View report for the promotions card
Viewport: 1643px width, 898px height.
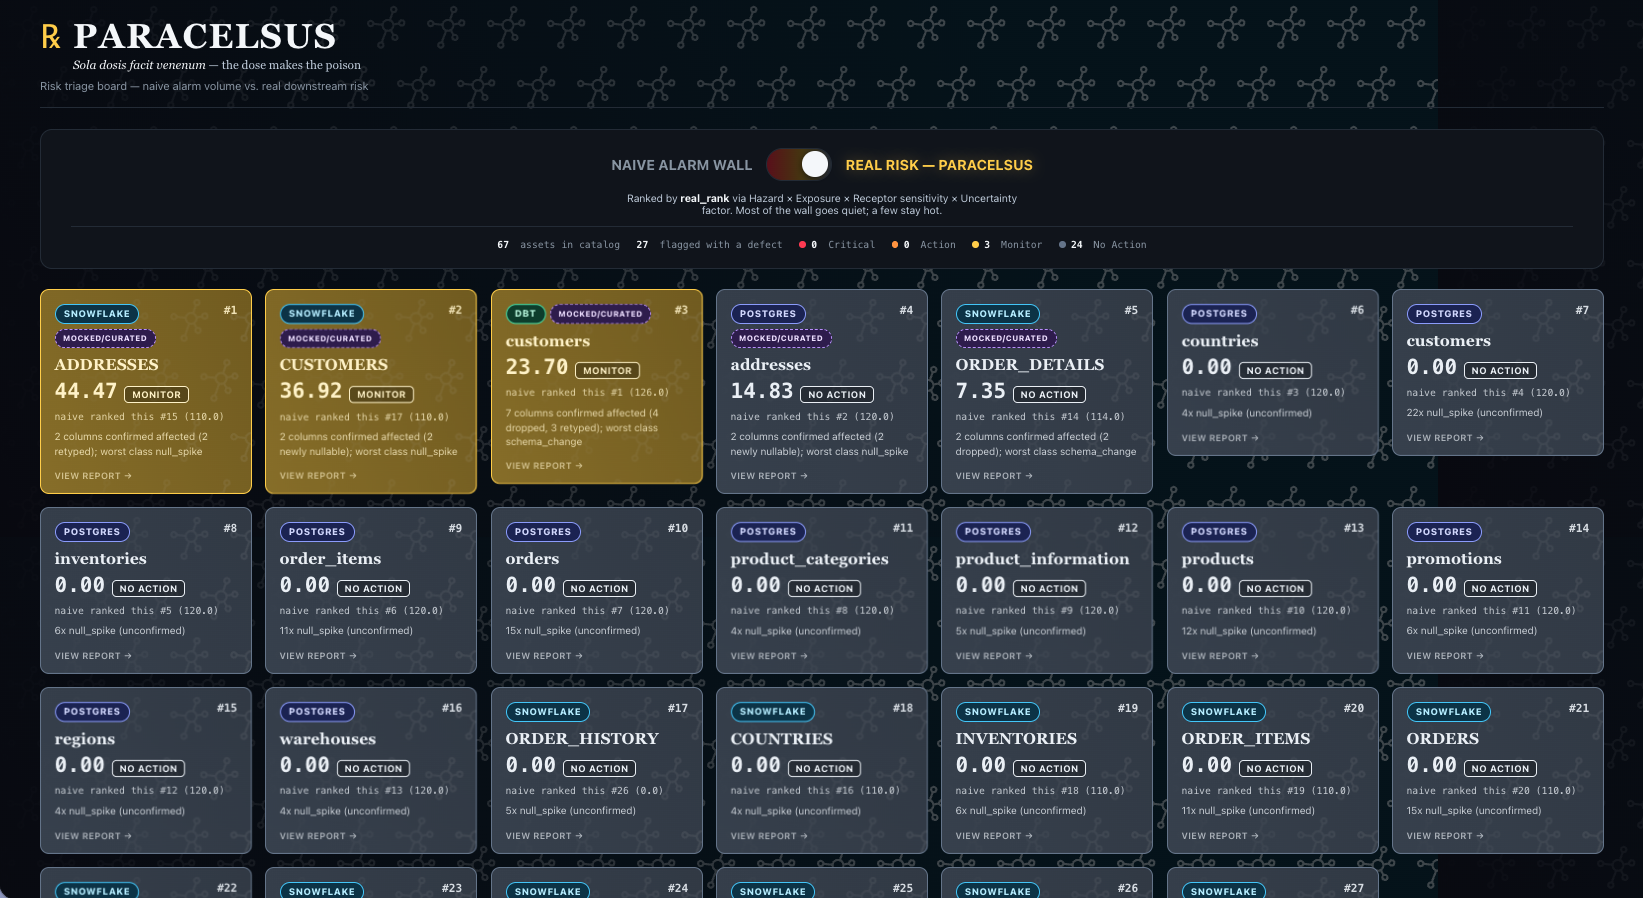coord(1445,656)
